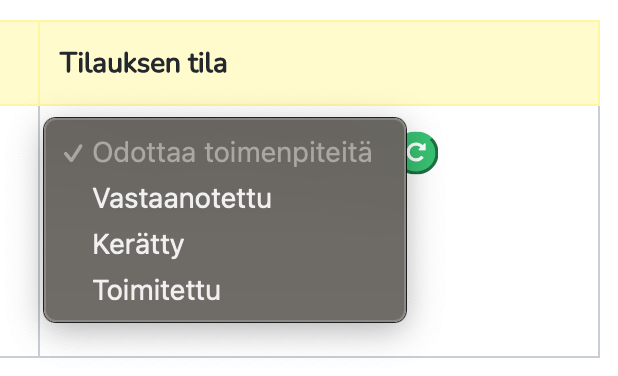Save the status change via the green reload button
The width and height of the screenshot is (618, 376).
pyautogui.click(x=422, y=153)
